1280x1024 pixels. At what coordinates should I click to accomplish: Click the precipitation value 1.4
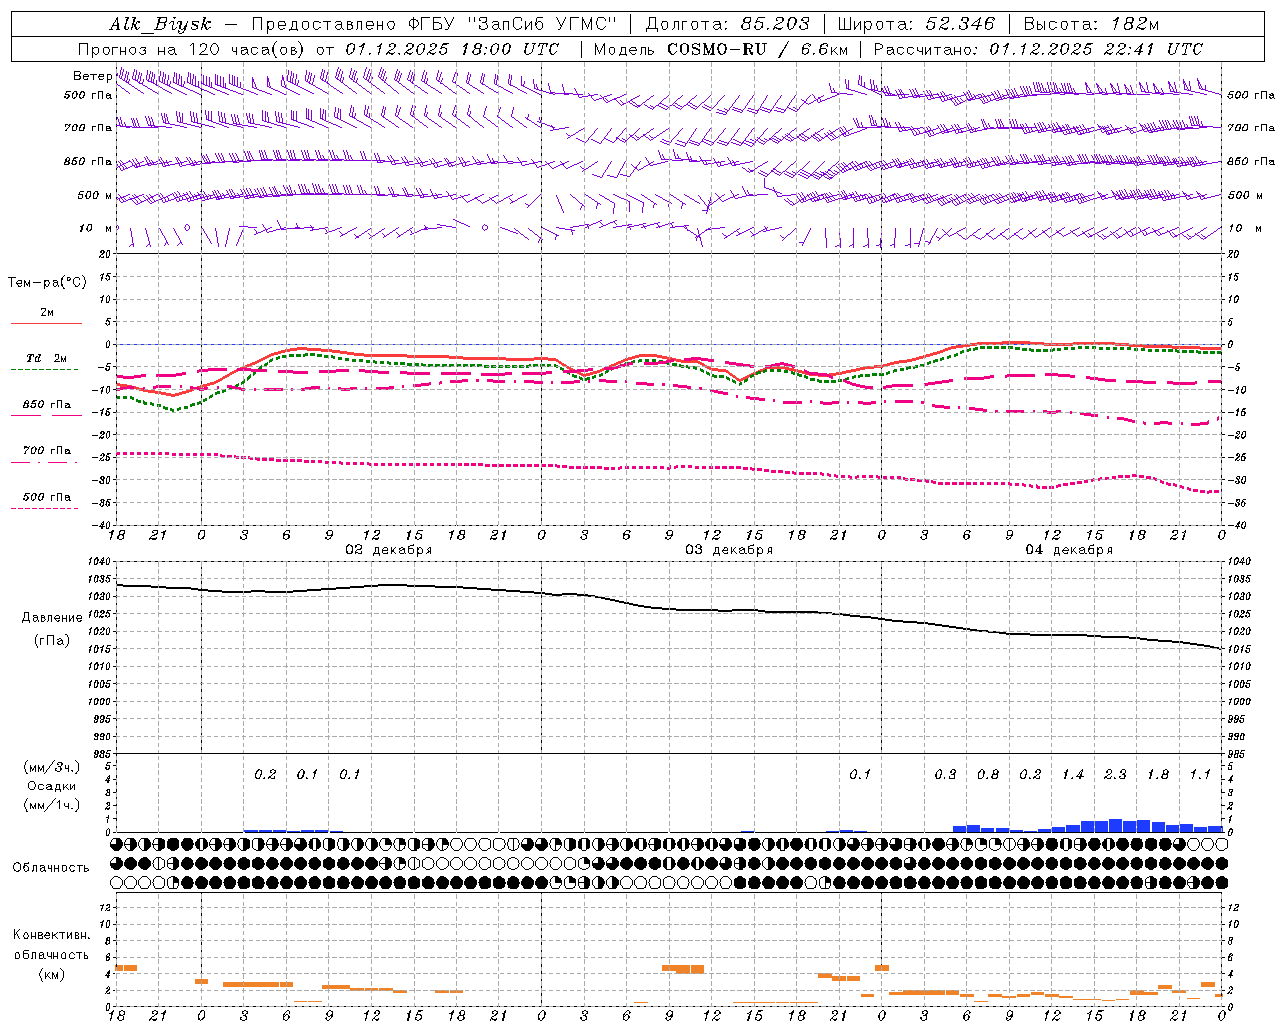pos(1073,775)
